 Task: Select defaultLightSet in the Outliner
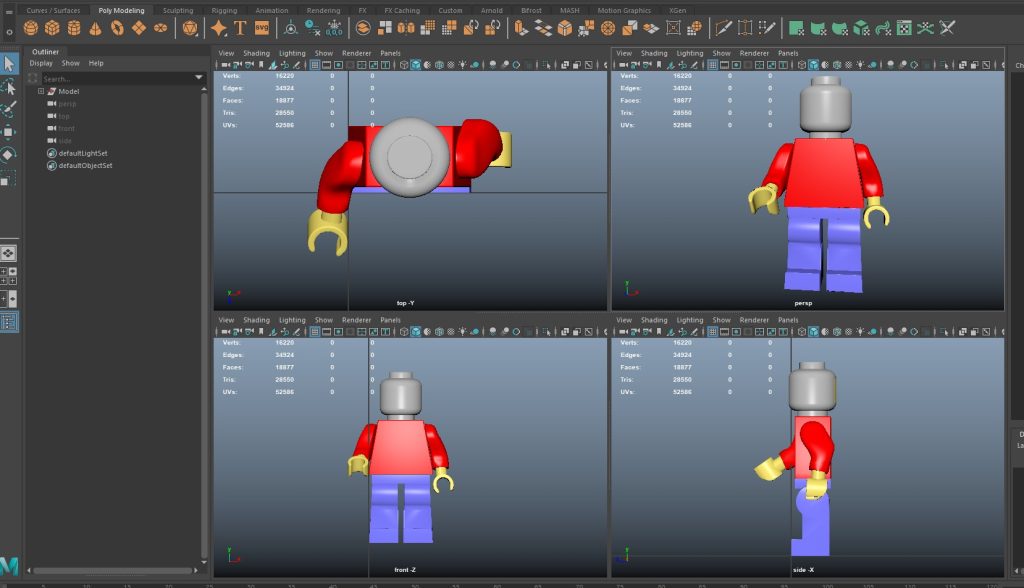pyautogui.click(x=83, y=154)
